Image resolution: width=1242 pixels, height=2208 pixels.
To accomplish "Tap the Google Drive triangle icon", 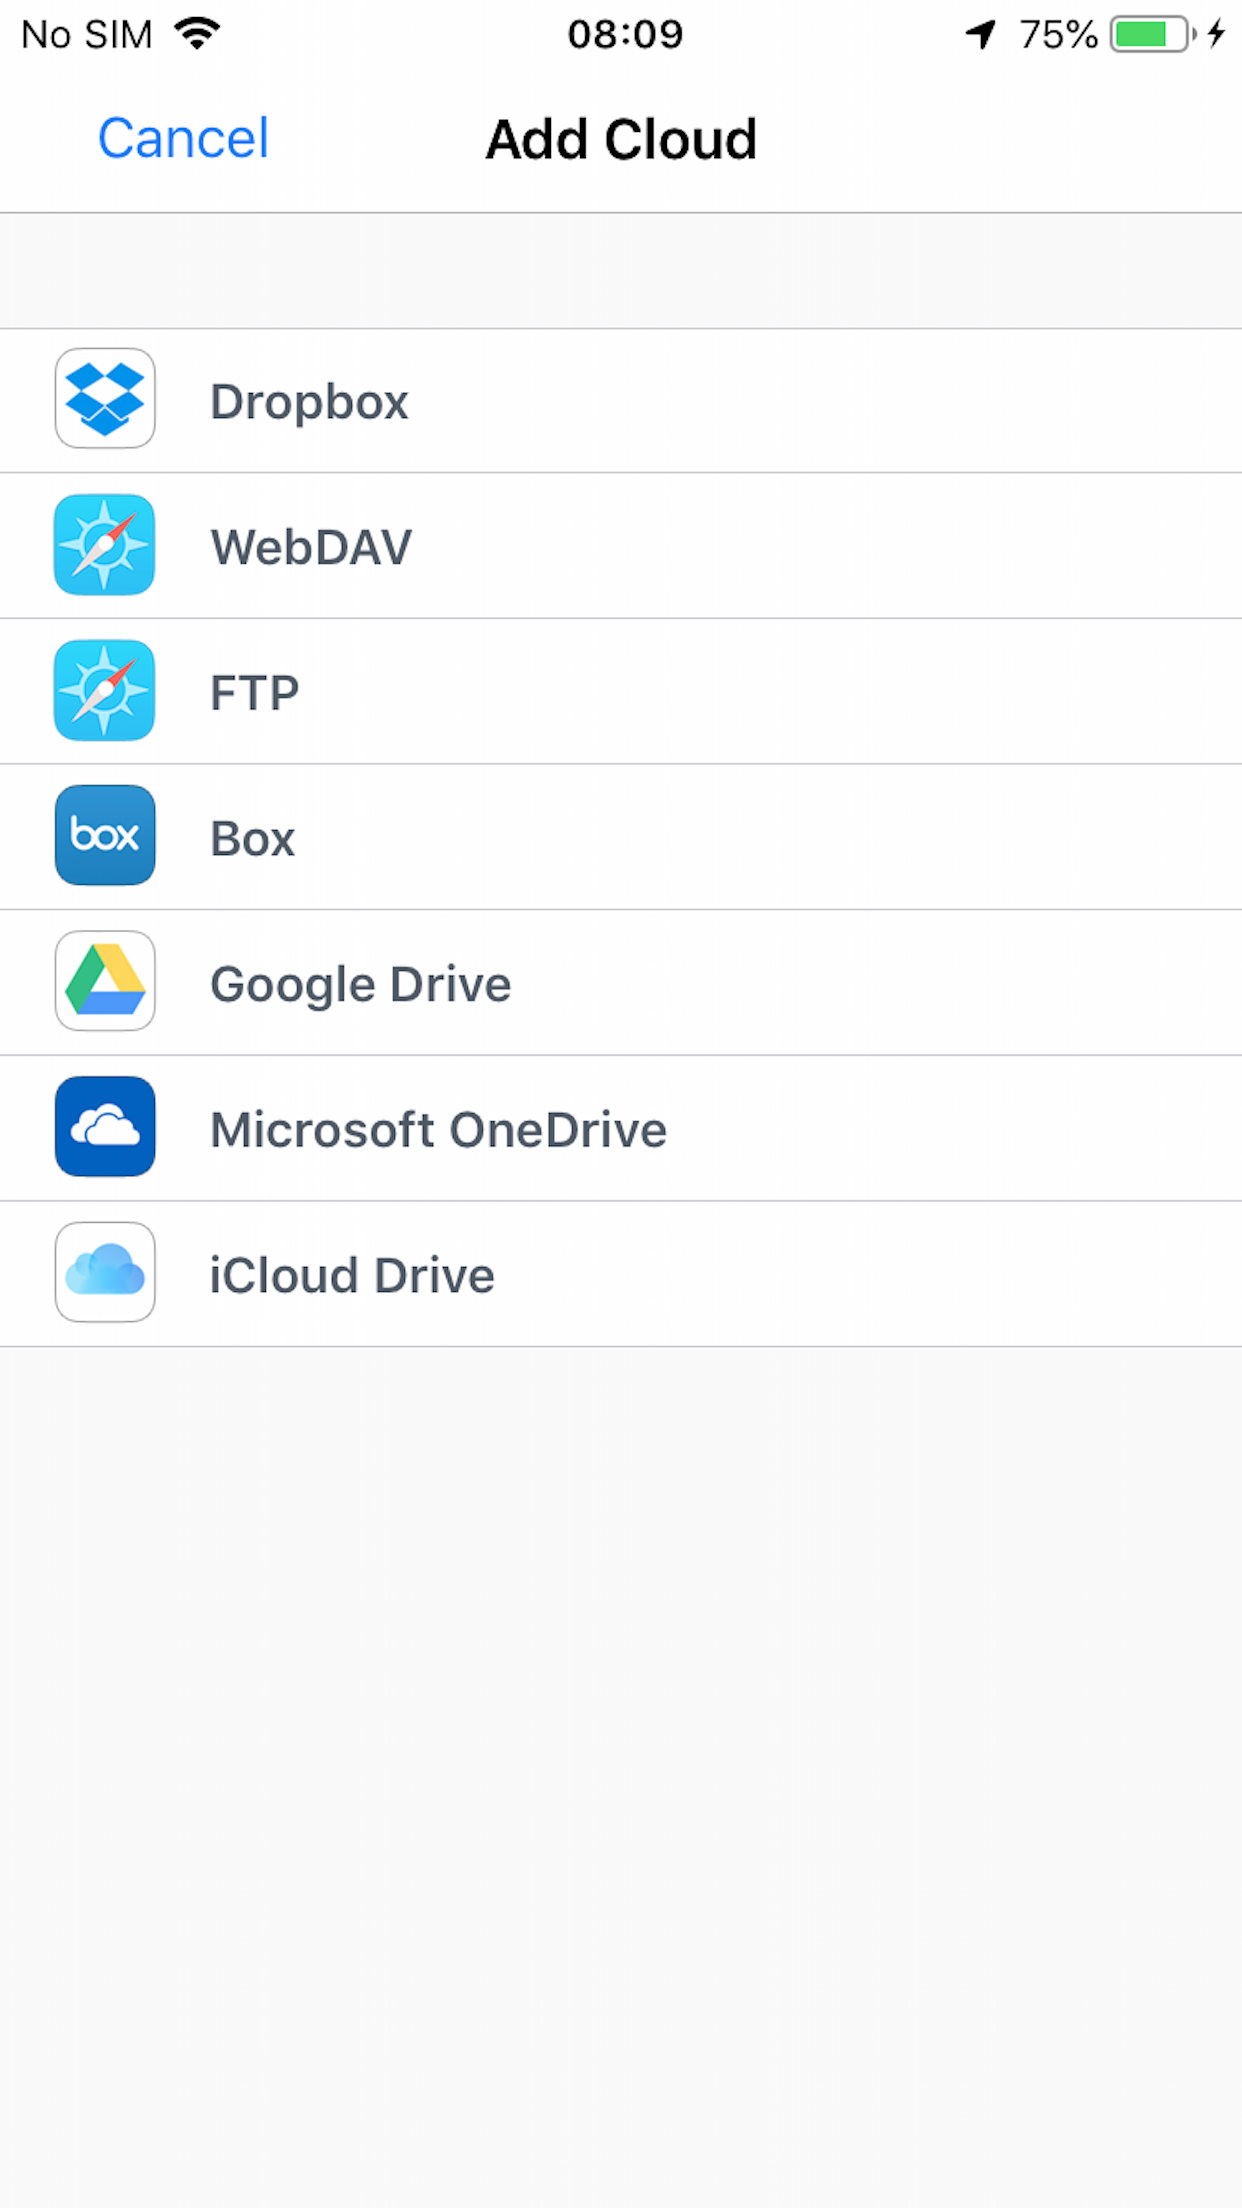I will (x=105, y=982).
